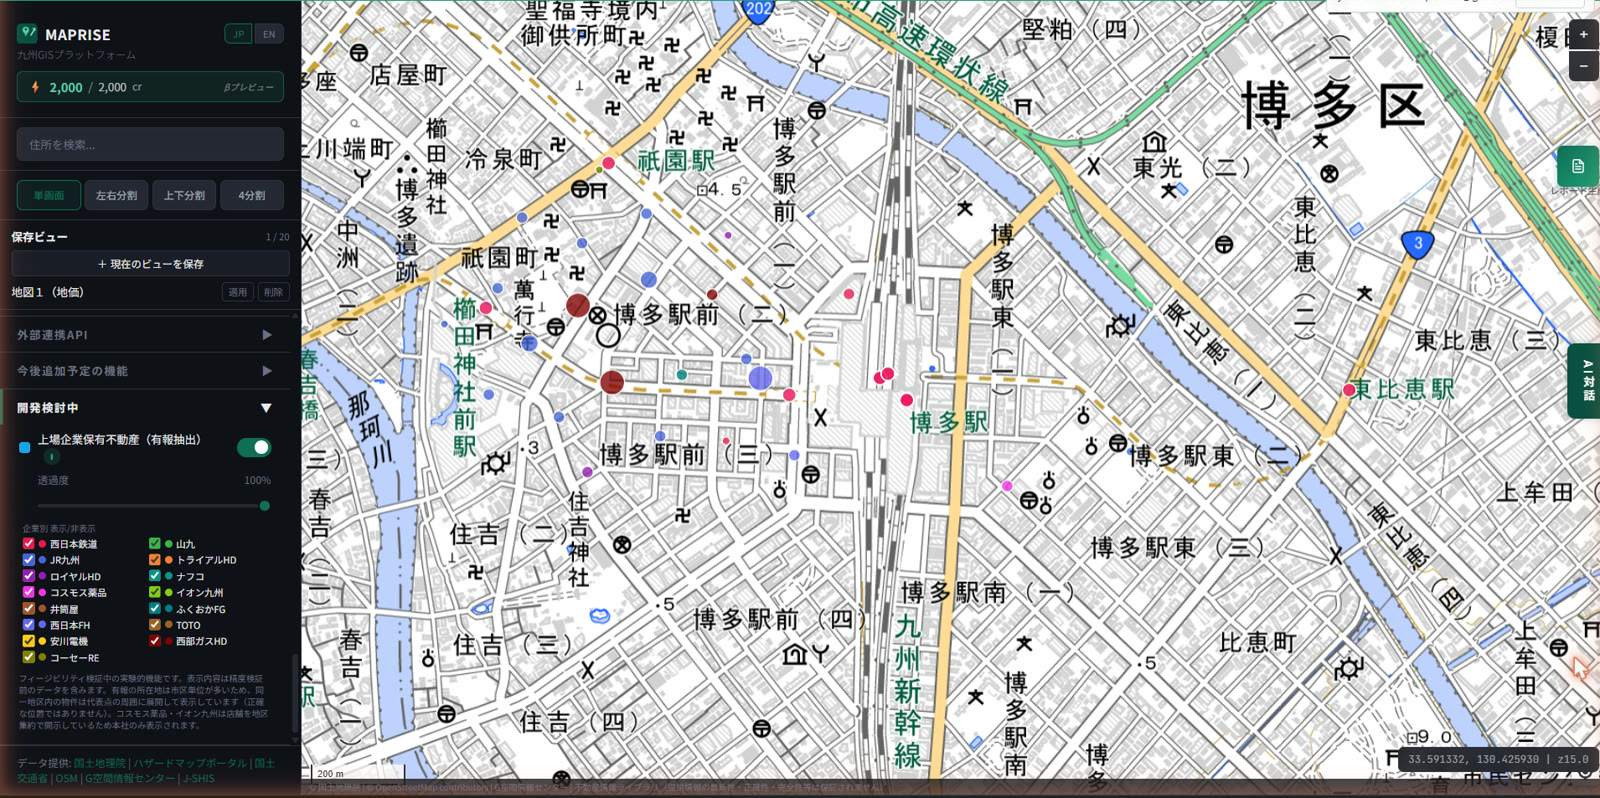Click 現在のビューを保存 button
The height and width of the screenshot is (798, 1600).
(x=150, y=264)
